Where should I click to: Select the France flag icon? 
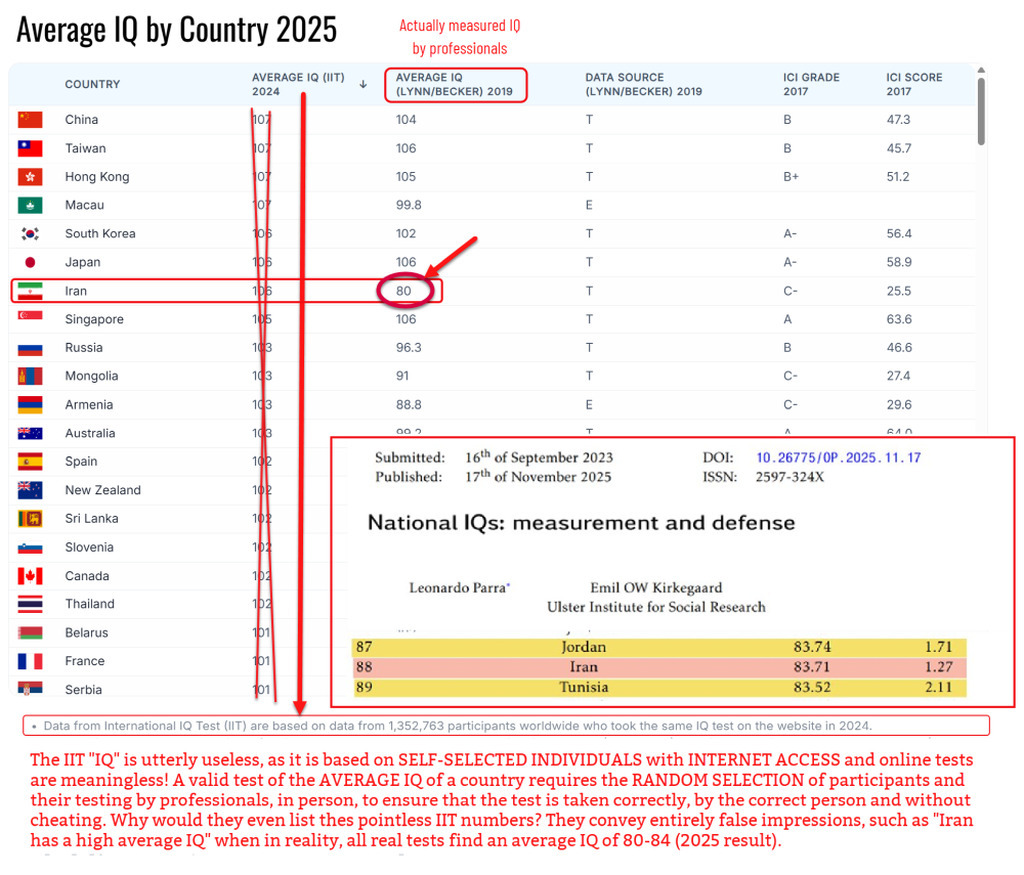30,661
